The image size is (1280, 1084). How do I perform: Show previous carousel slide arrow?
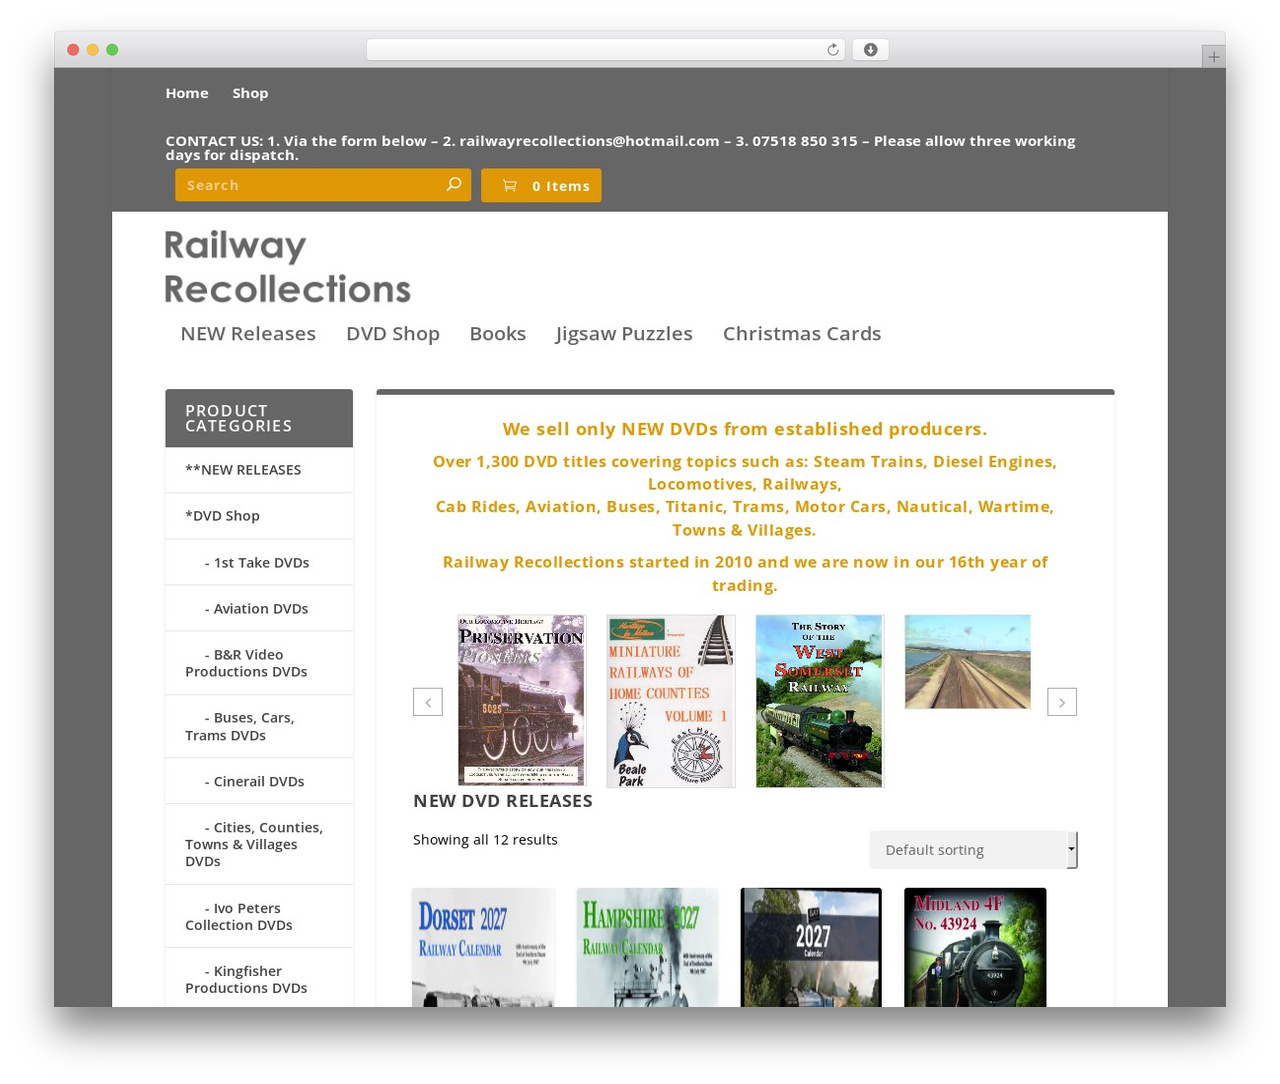[428, 702]
